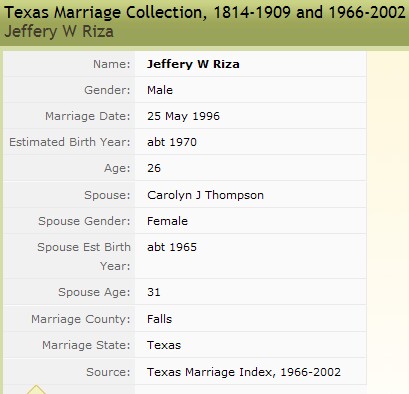The width and height of the screenshot is (409, 394).
Task: Click the Spouse Est Birth Year label
Action: click(84, 256)
